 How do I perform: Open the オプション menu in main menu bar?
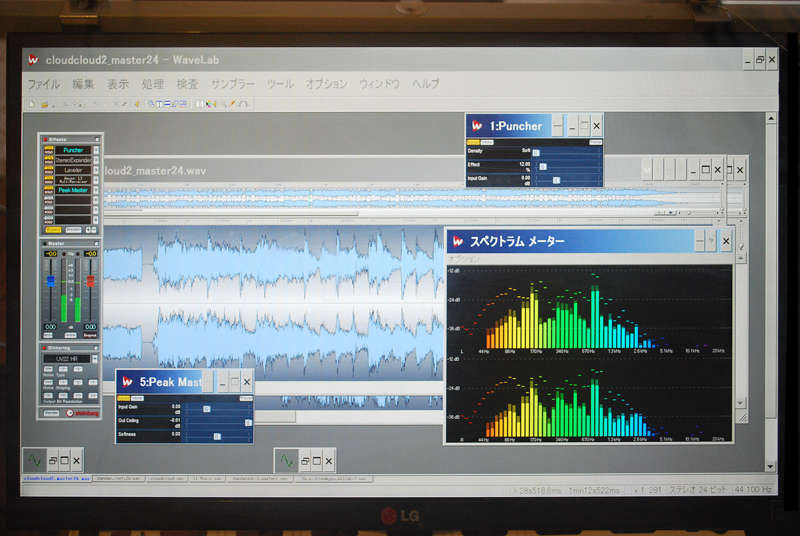tap(327, 84)
